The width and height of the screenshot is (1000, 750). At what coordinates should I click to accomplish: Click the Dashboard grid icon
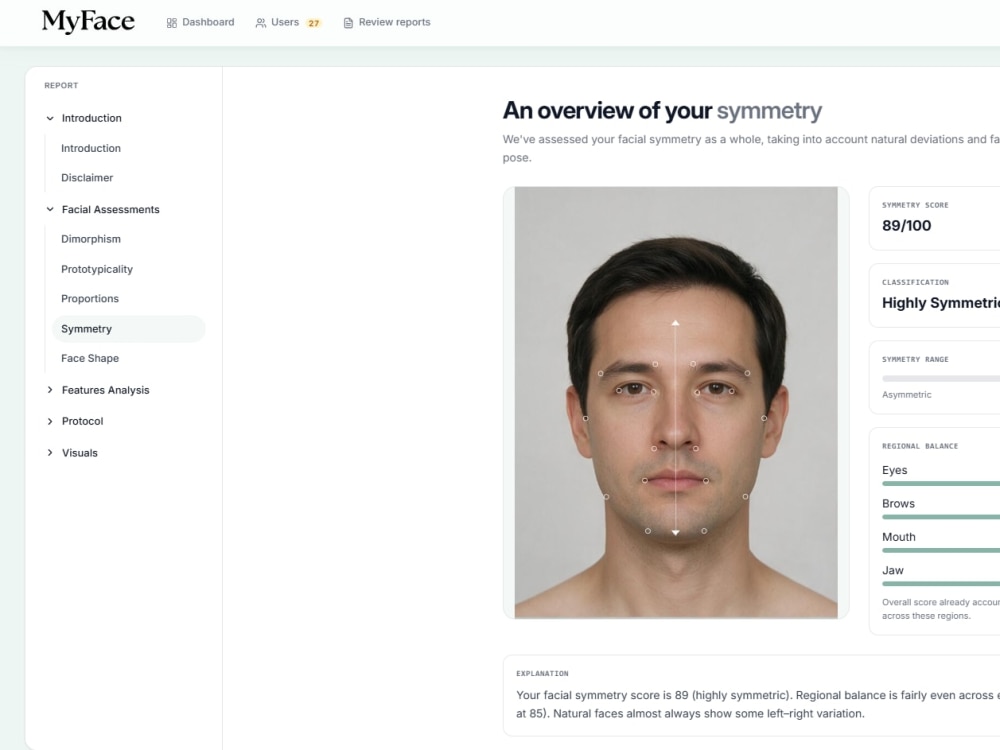172,23
